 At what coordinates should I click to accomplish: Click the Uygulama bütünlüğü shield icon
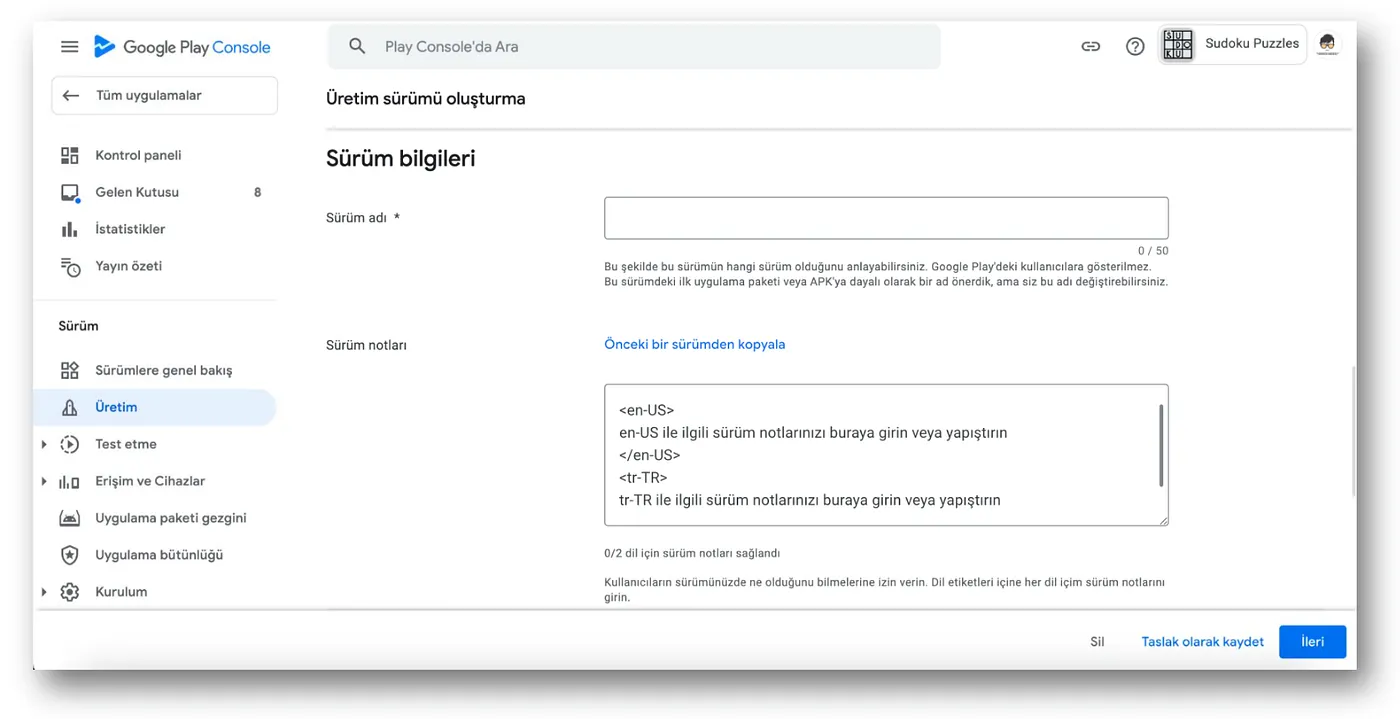point(70,555)
